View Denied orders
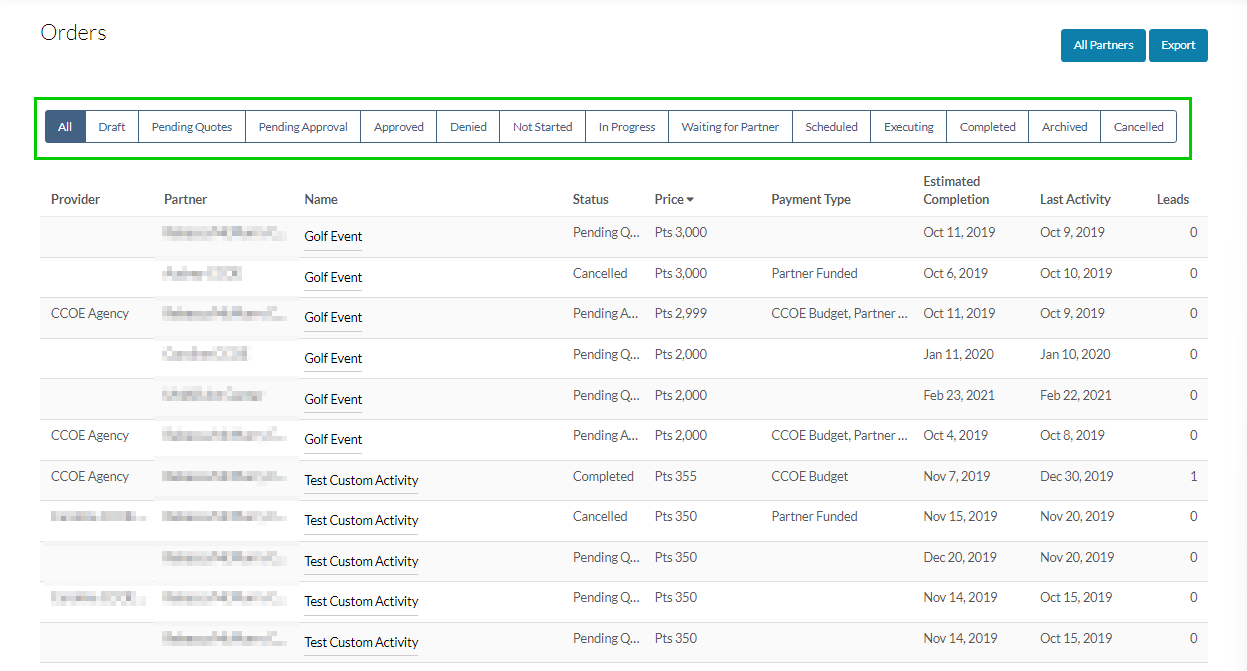 (x=467, y=126)
